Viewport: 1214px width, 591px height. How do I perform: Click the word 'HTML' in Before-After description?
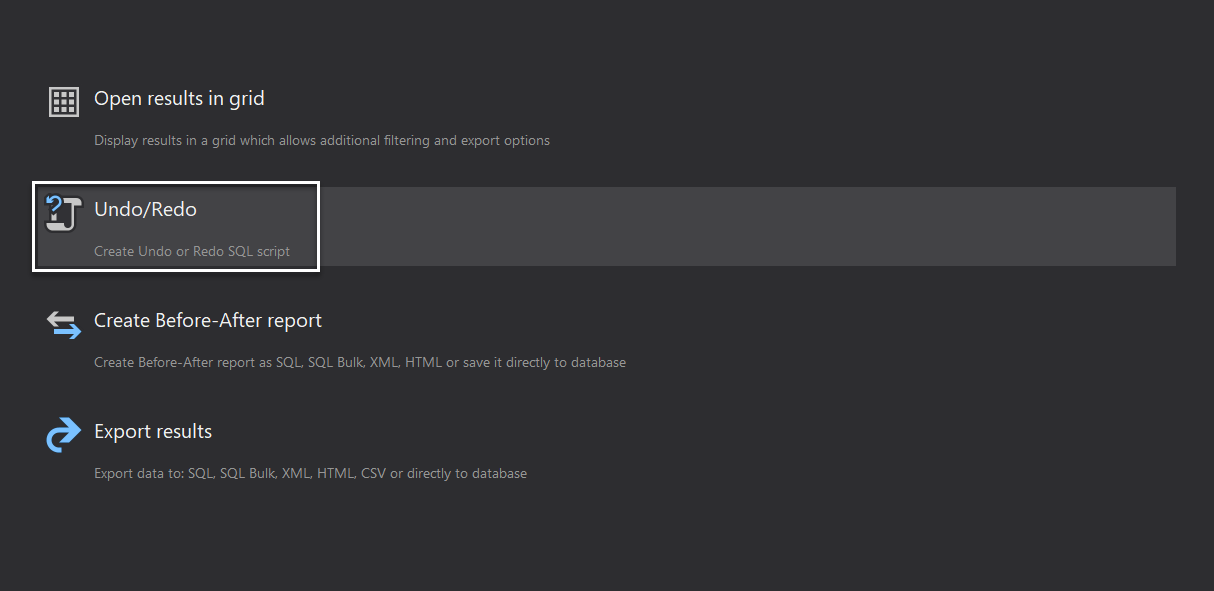(x=423, y=362)
